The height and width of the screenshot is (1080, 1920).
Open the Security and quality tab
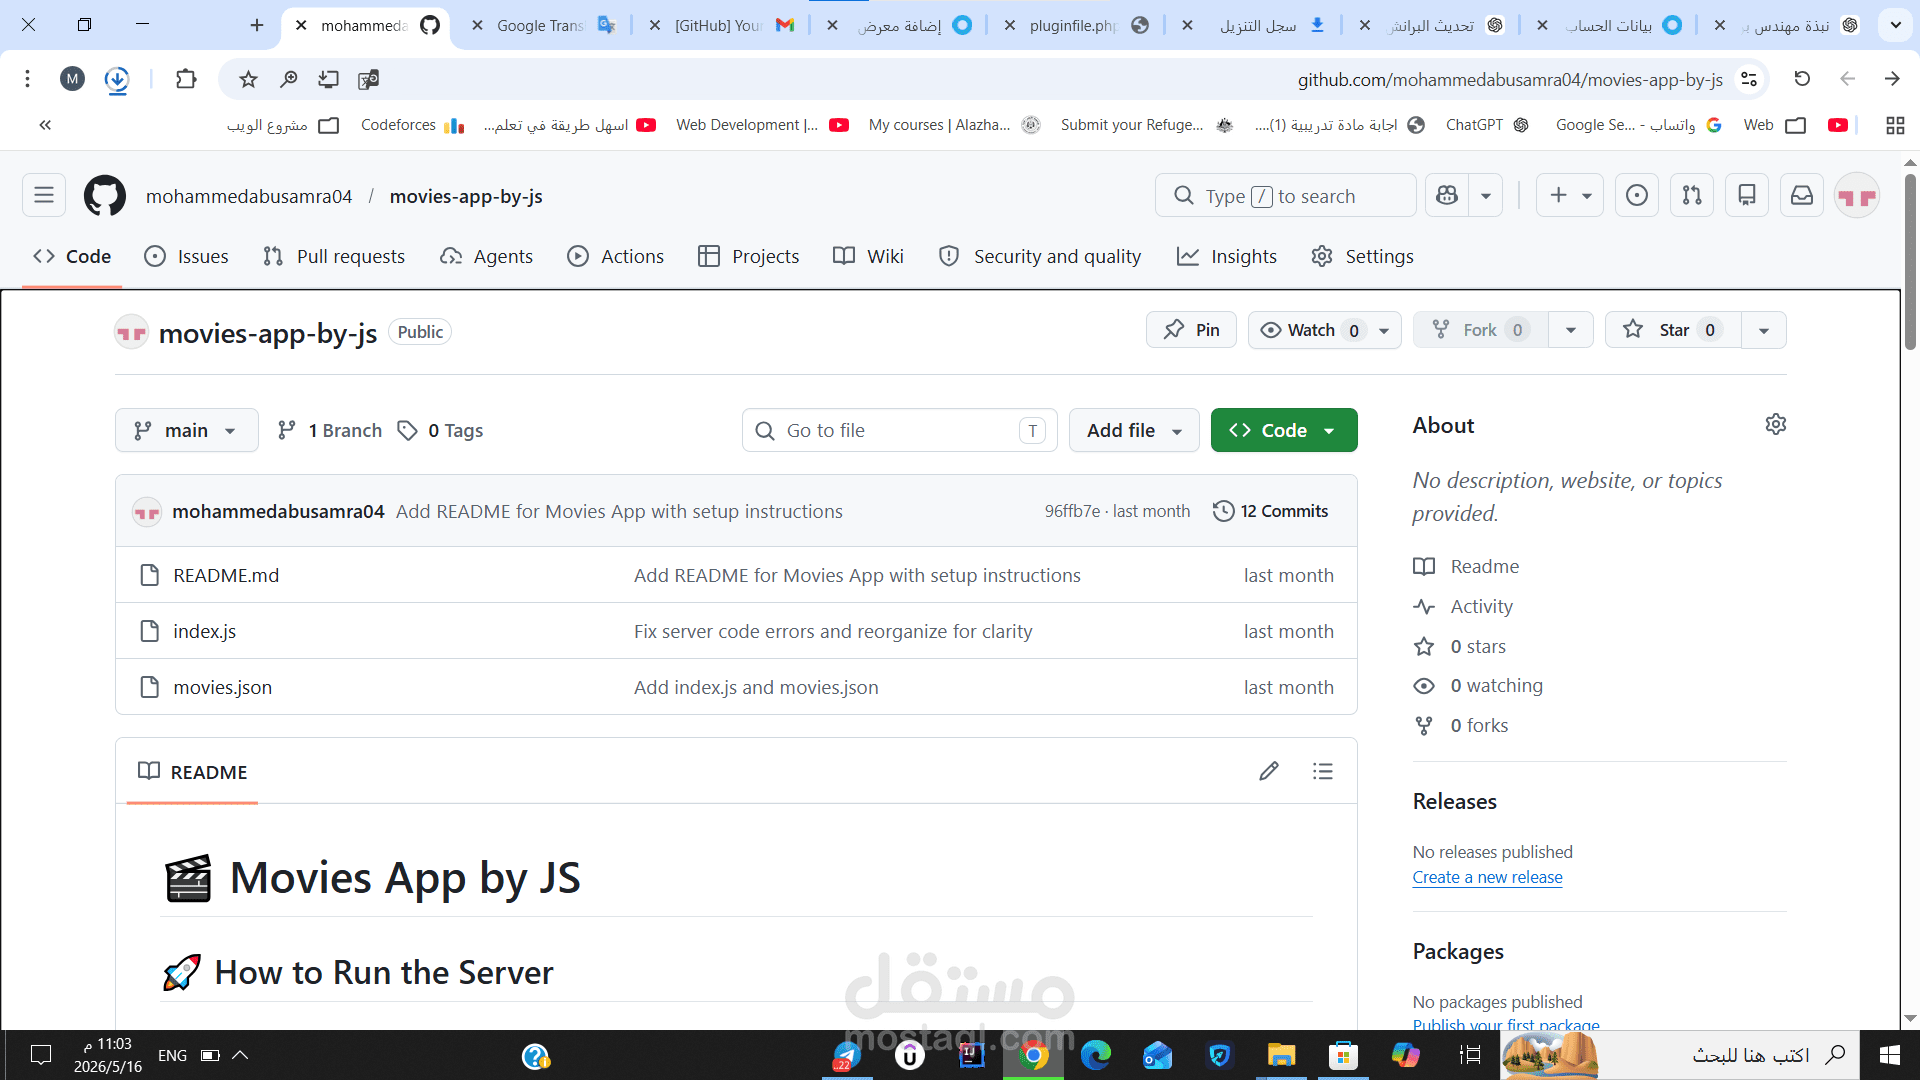(x=1040, y=256)
